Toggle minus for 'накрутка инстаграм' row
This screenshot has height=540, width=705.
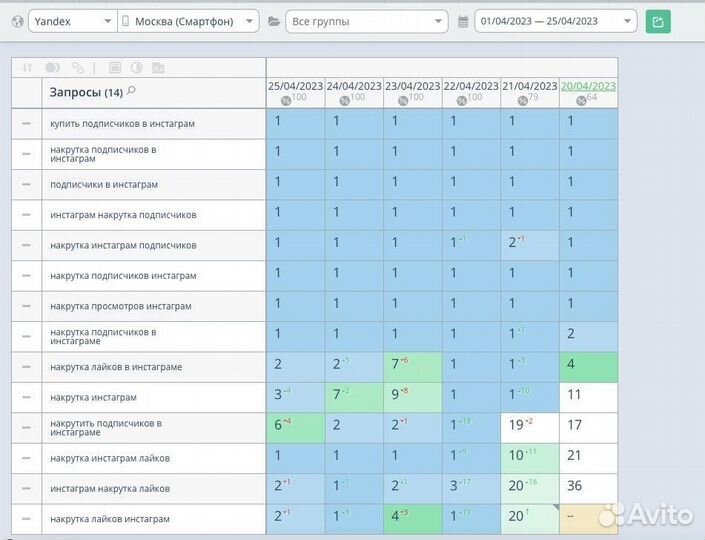coord(26,397)
